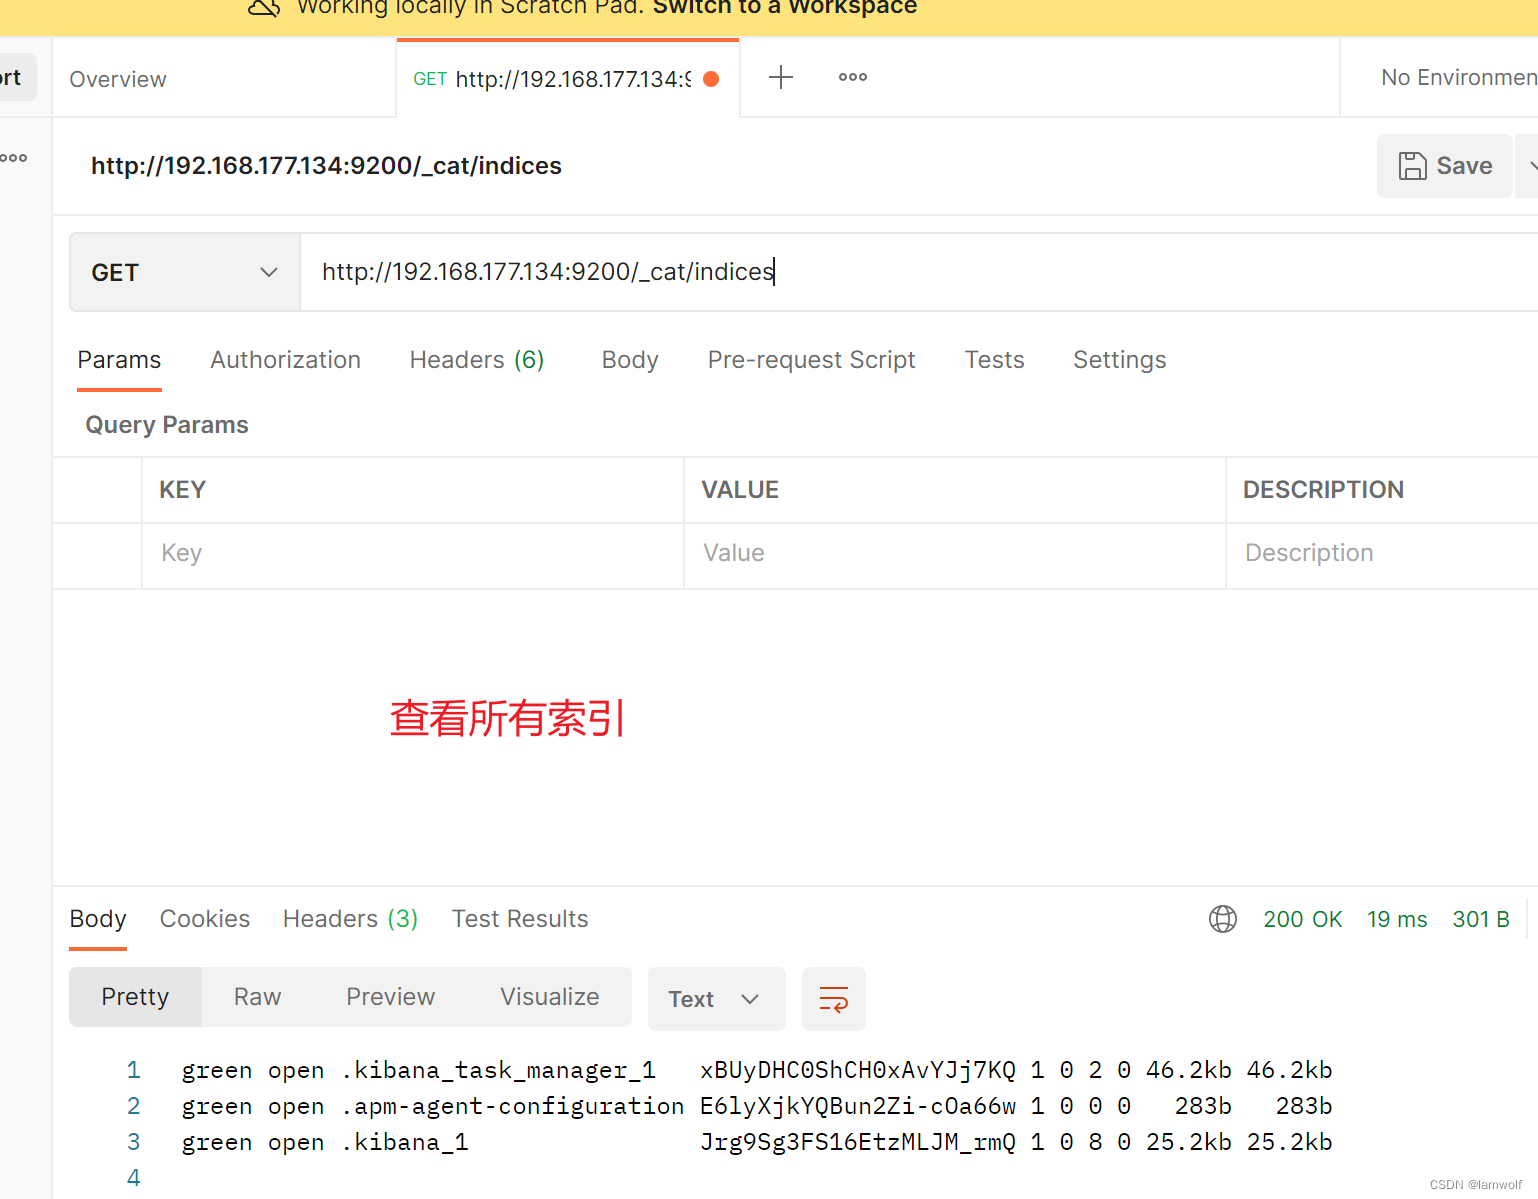Click the network globe icon in response bar
The height and width of the screenshot is (1199, 1538).
pos(1223,919)
